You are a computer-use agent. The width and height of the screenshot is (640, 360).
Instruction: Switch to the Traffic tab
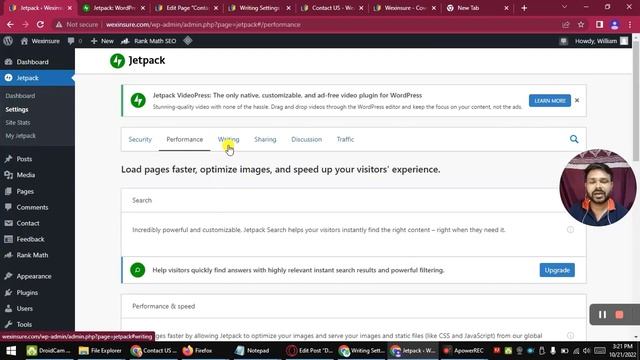345,140
